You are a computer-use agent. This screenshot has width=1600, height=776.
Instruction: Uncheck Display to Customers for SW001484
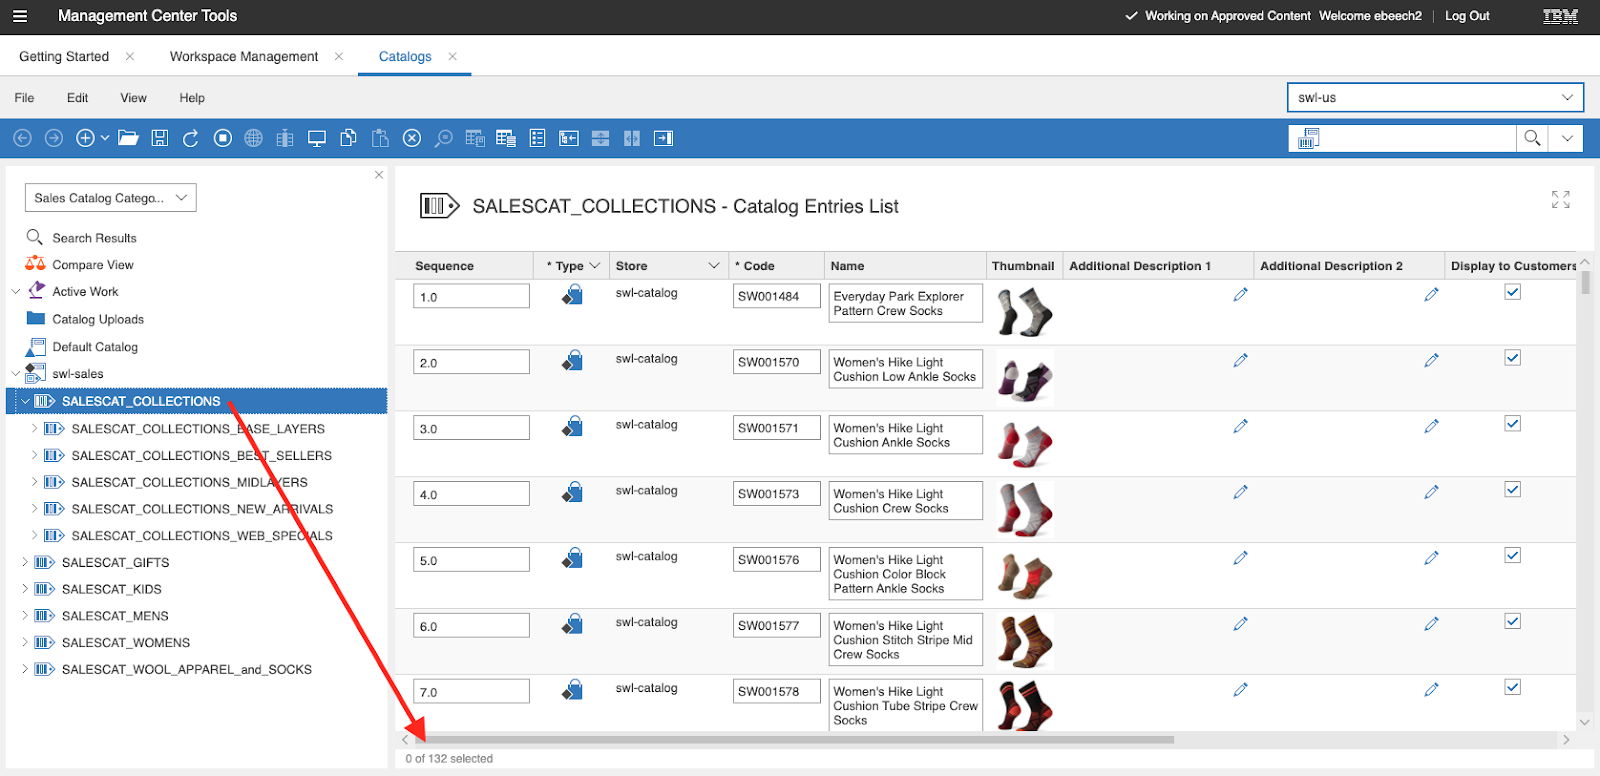click(1513, 292)
